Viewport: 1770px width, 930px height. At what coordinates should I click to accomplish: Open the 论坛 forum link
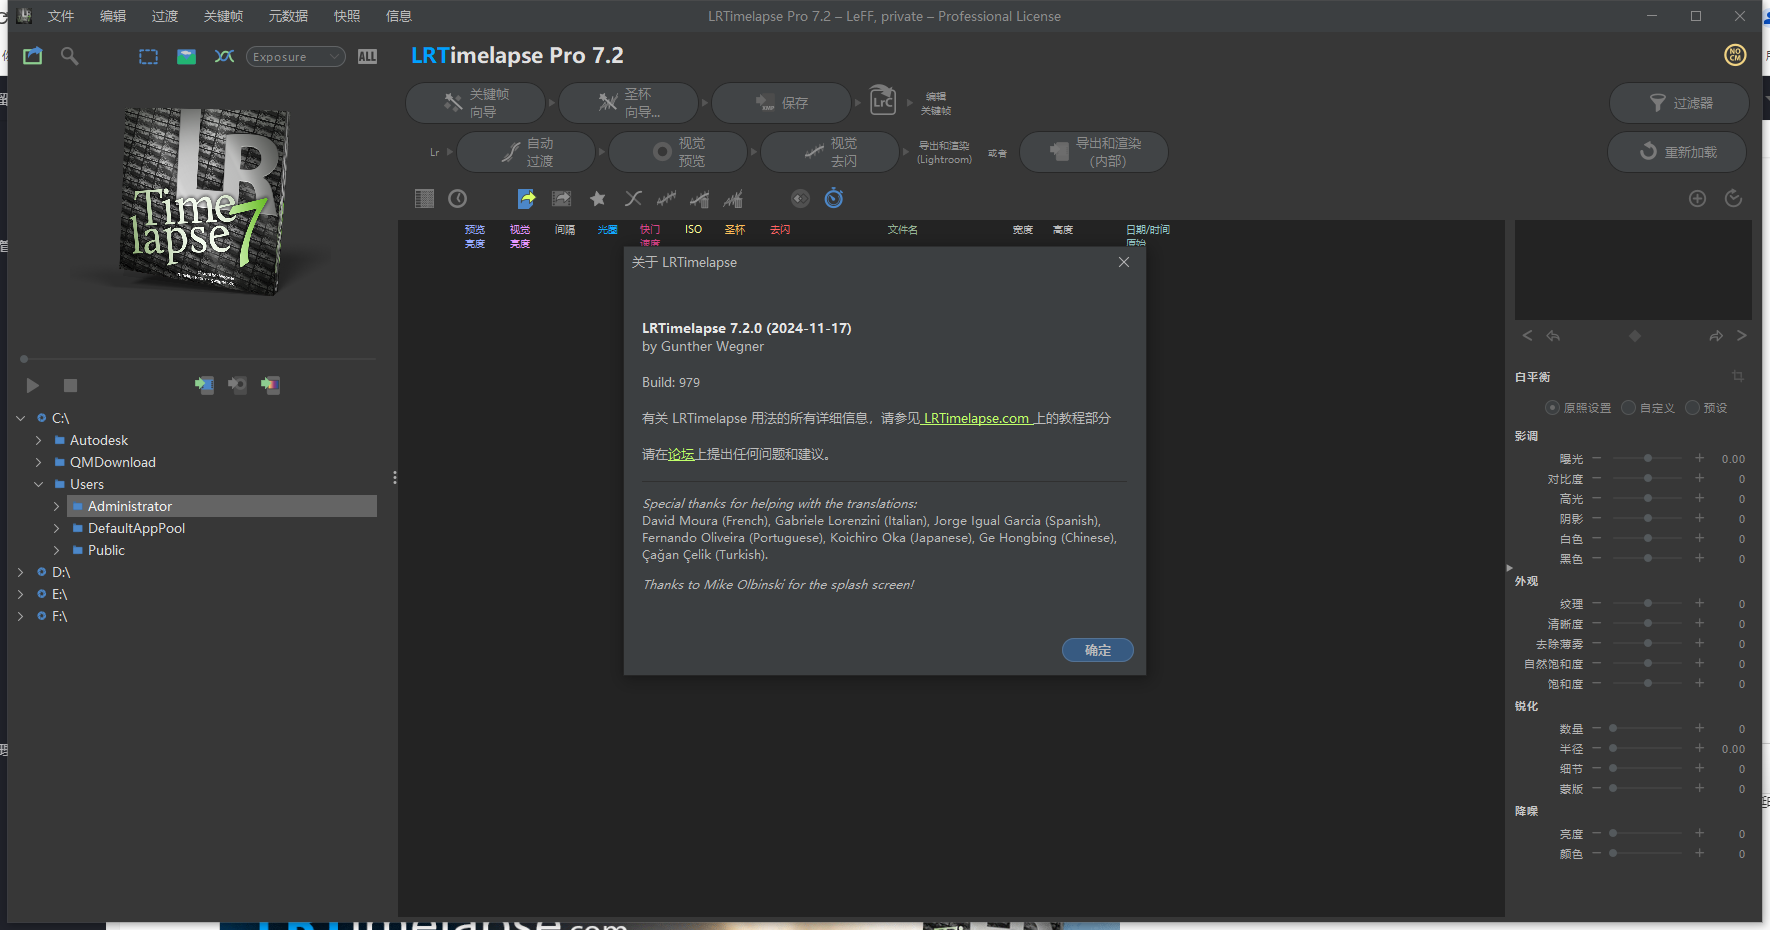(x=681, y=454)
